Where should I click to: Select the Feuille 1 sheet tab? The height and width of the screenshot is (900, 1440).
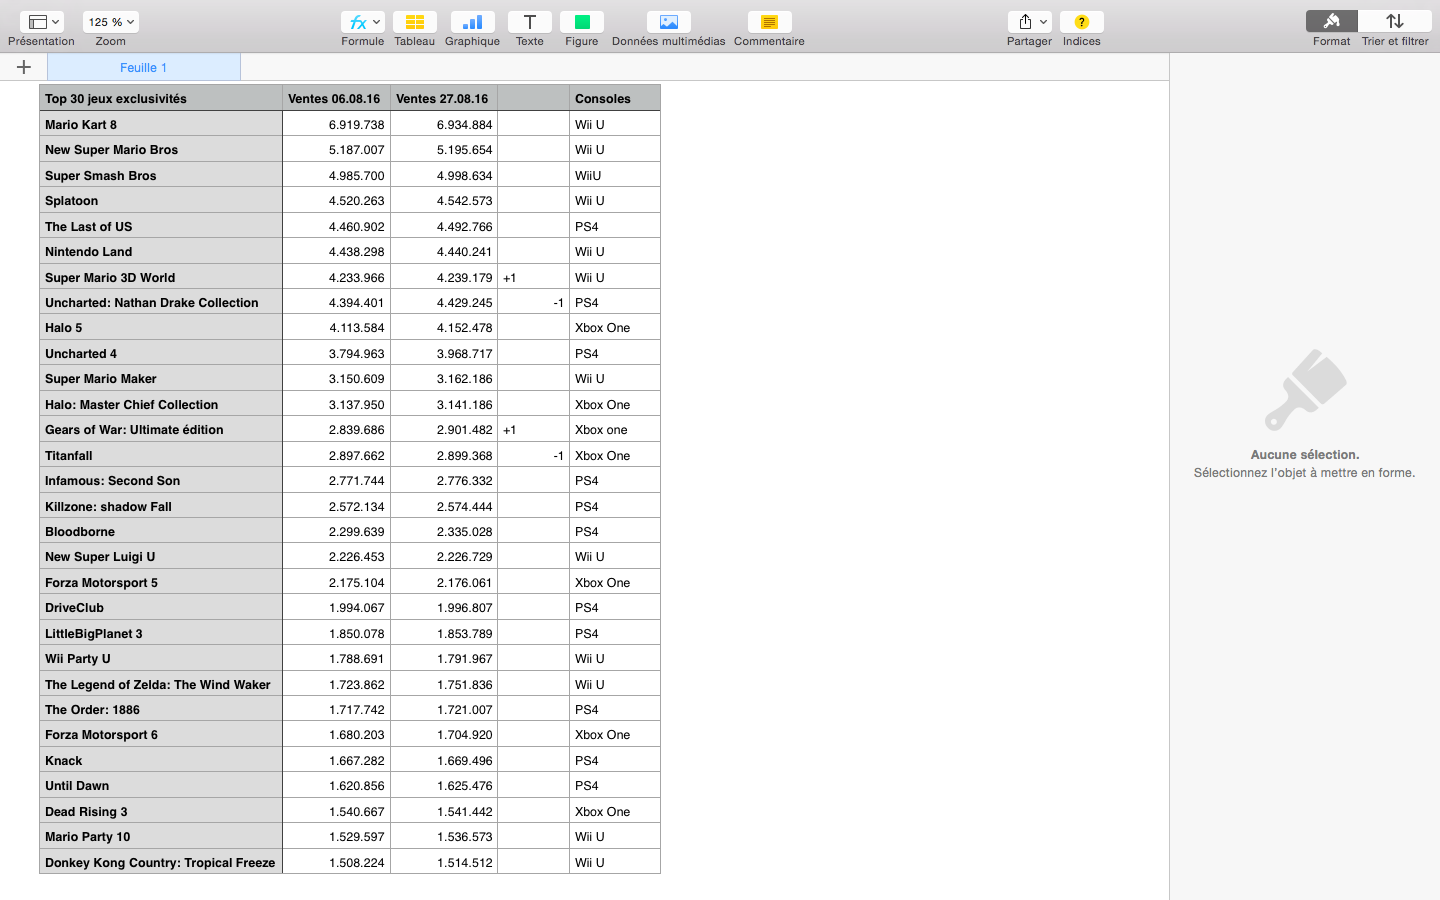pos(144,67)
